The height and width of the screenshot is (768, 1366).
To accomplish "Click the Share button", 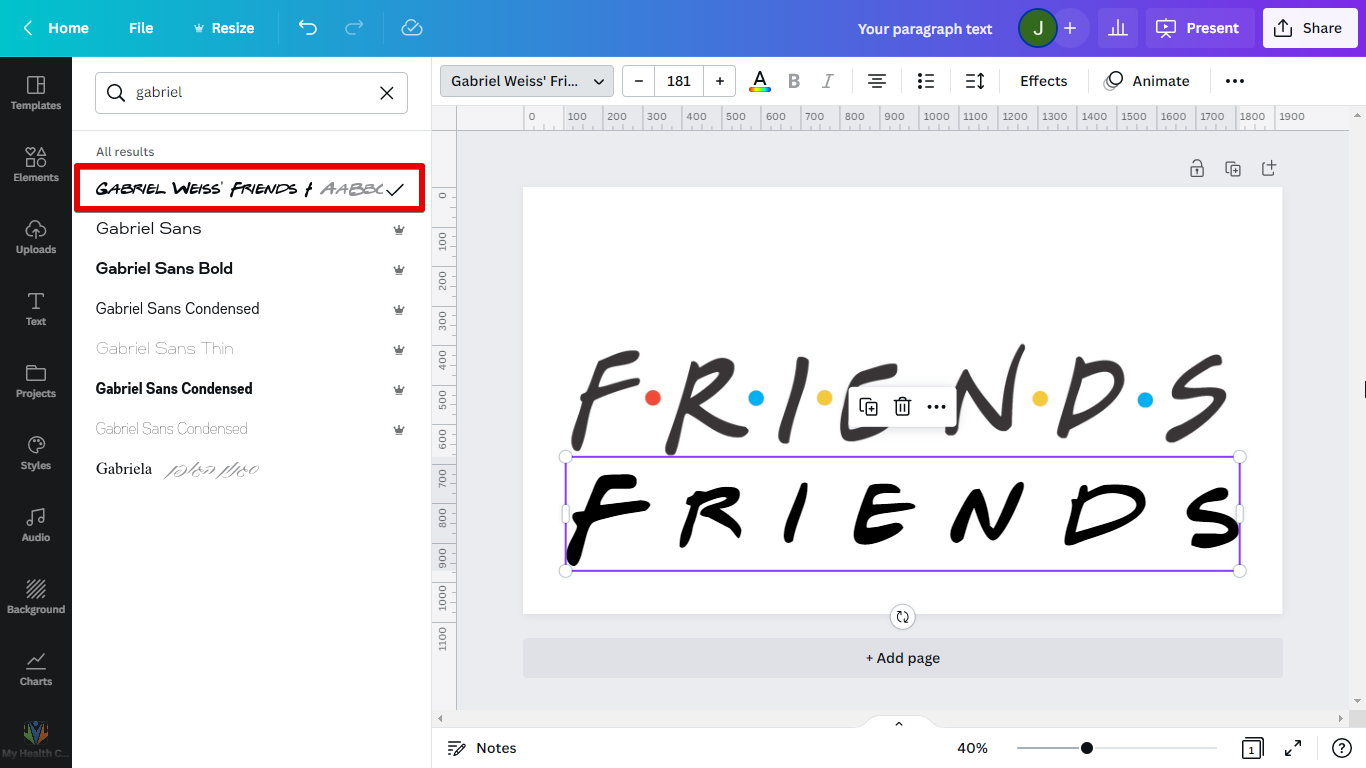I will (1308, 28).
